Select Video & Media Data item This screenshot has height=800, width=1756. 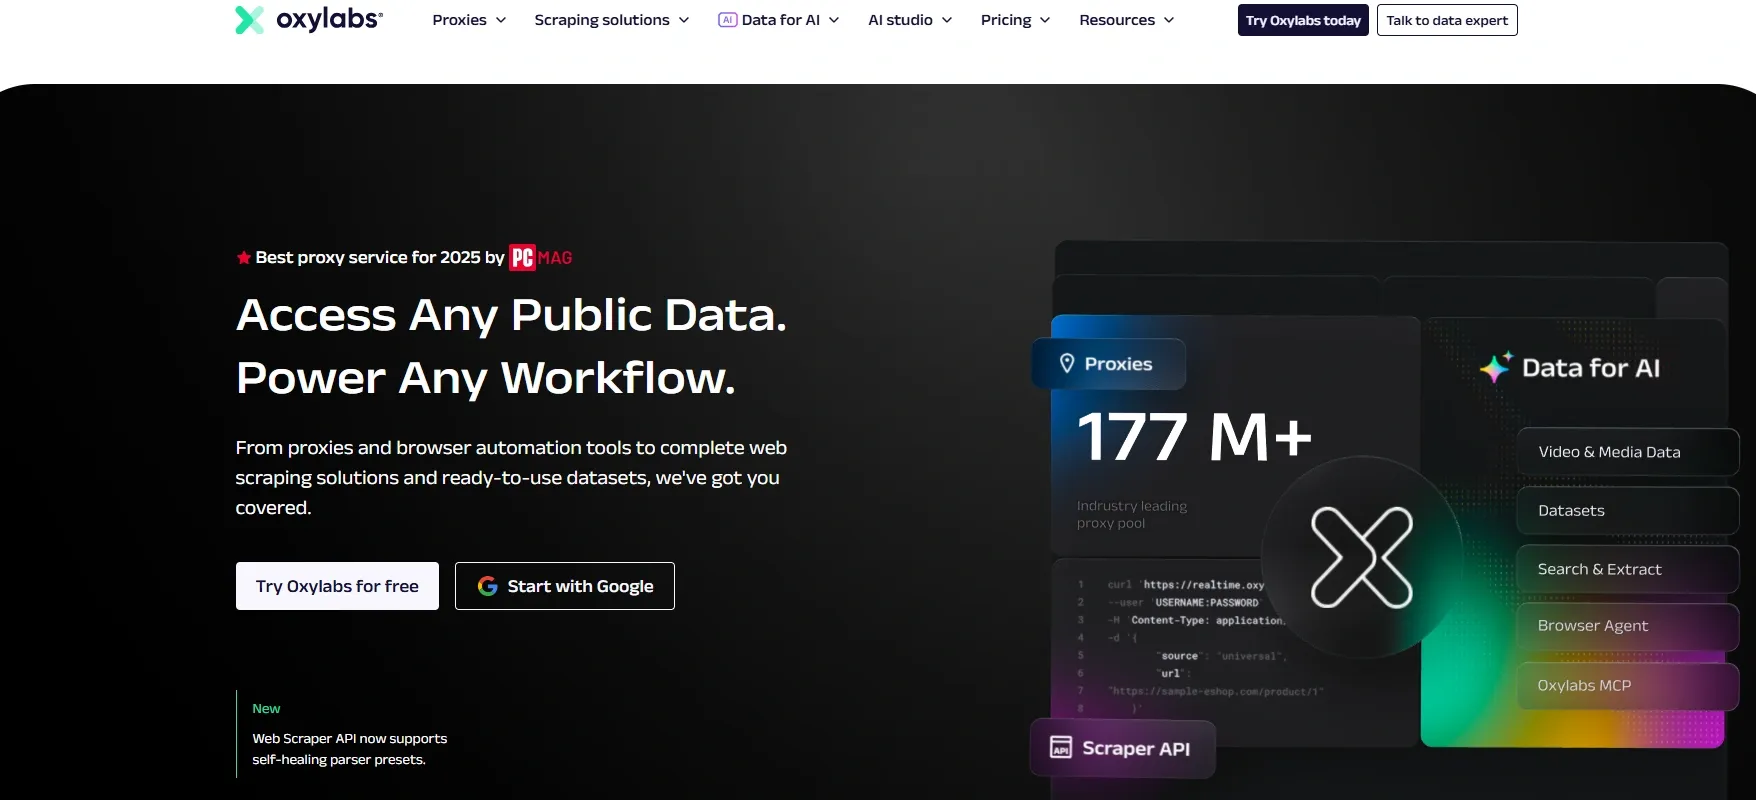click(x=1628, y=452)
